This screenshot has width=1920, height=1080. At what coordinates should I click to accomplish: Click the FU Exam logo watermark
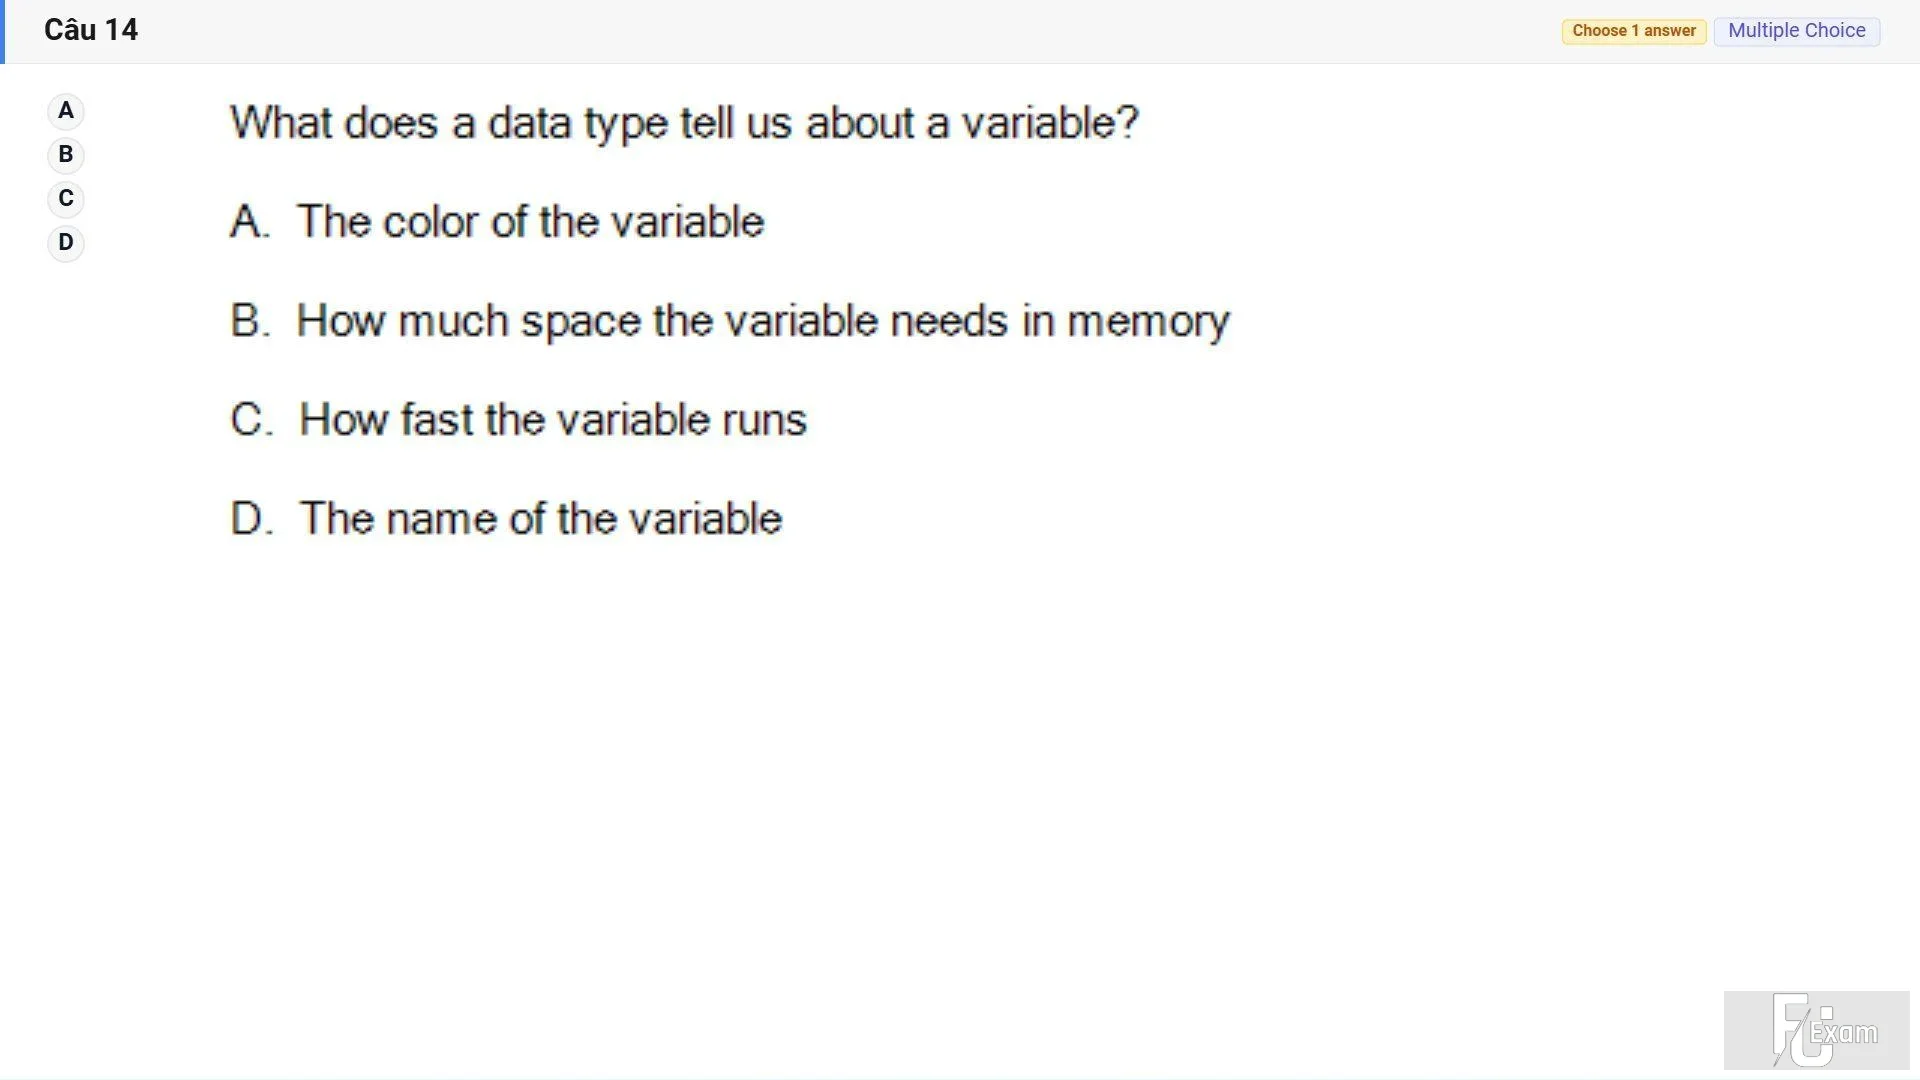coord(1816,1030)
